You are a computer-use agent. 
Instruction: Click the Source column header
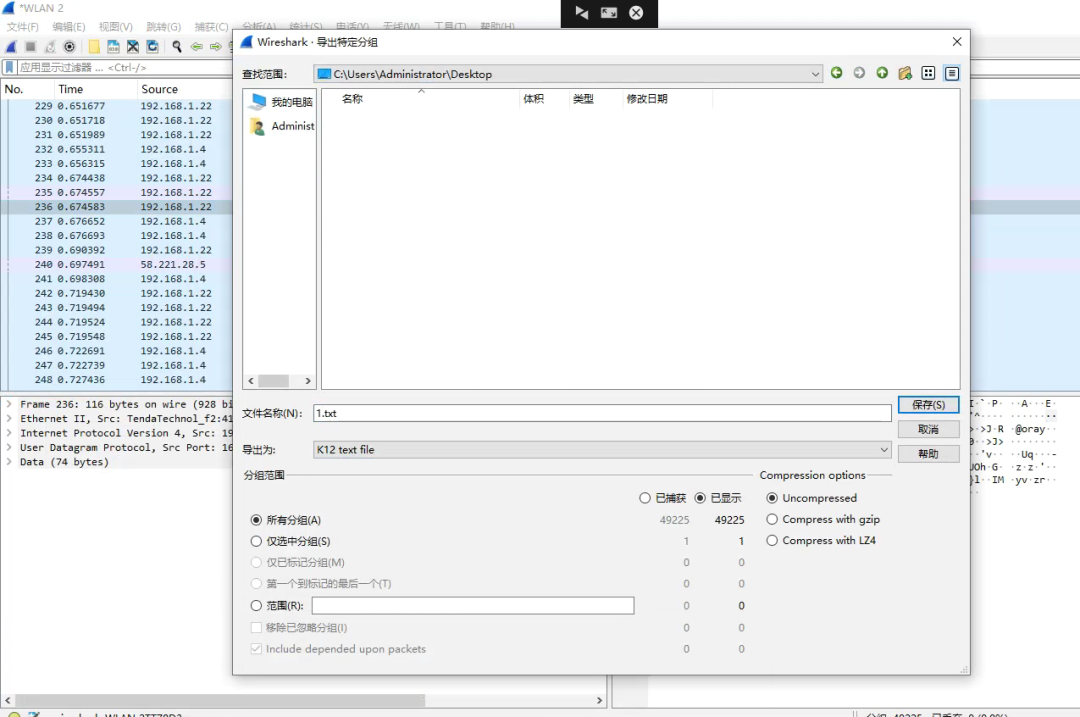click(185, 90)
